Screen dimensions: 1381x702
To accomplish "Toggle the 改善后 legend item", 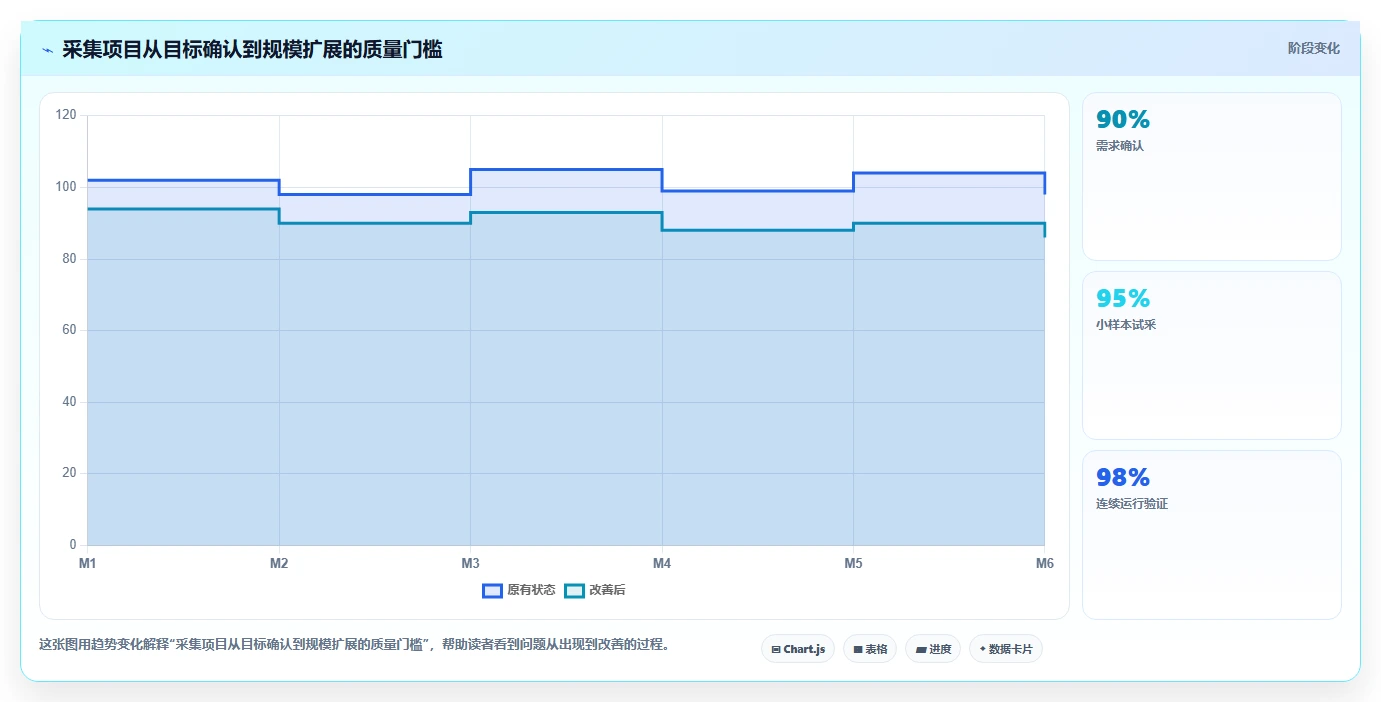I will coord(595,590).
